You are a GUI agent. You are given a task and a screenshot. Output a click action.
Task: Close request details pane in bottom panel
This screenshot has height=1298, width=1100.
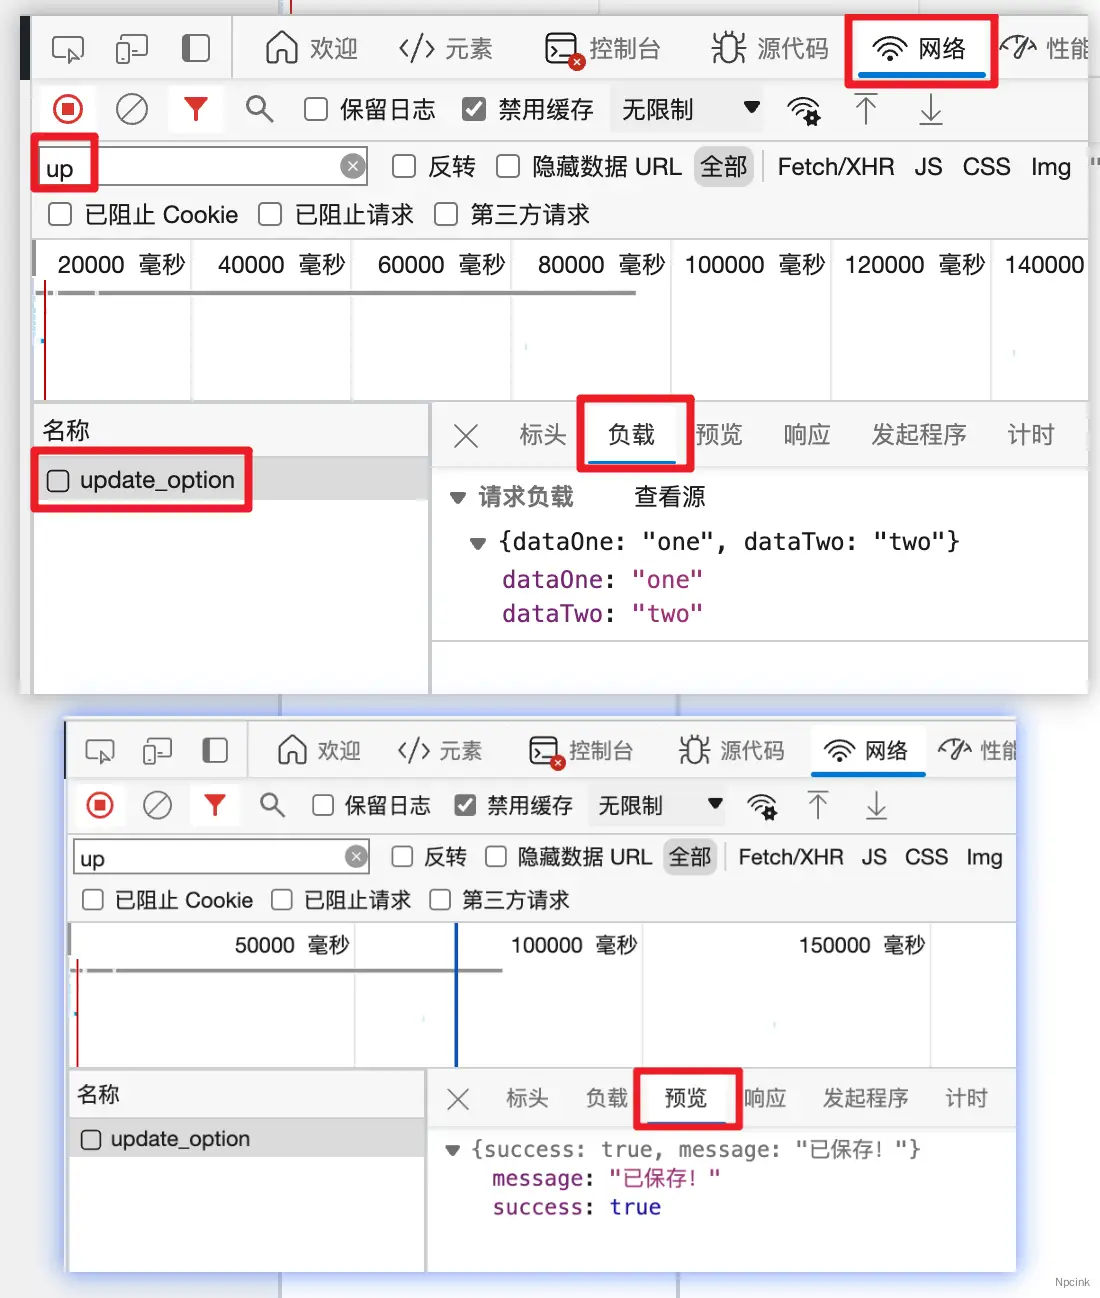(458, 1099)
